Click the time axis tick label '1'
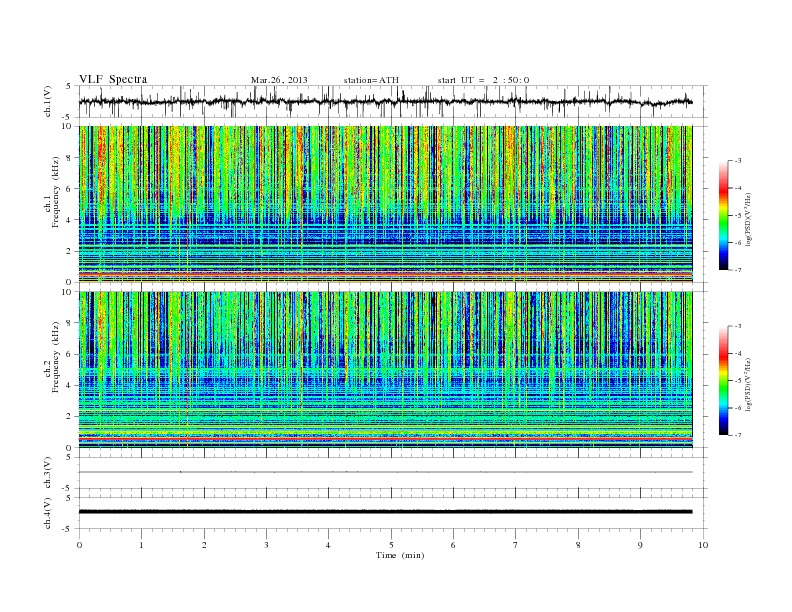792x612 pixels. pyautogui.click(x=141, y=545)
